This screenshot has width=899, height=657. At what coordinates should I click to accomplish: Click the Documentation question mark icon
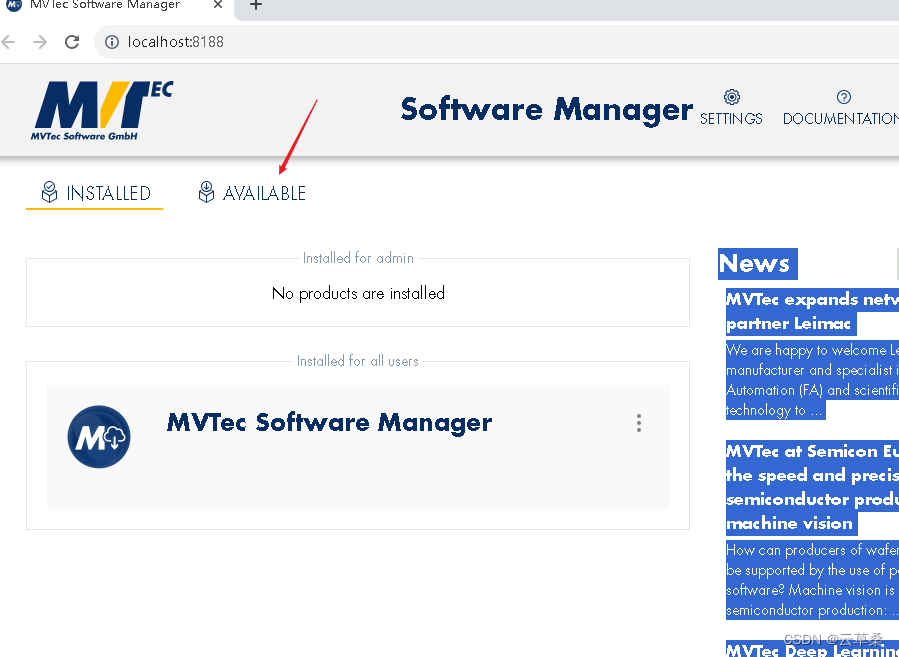point(843,97)
